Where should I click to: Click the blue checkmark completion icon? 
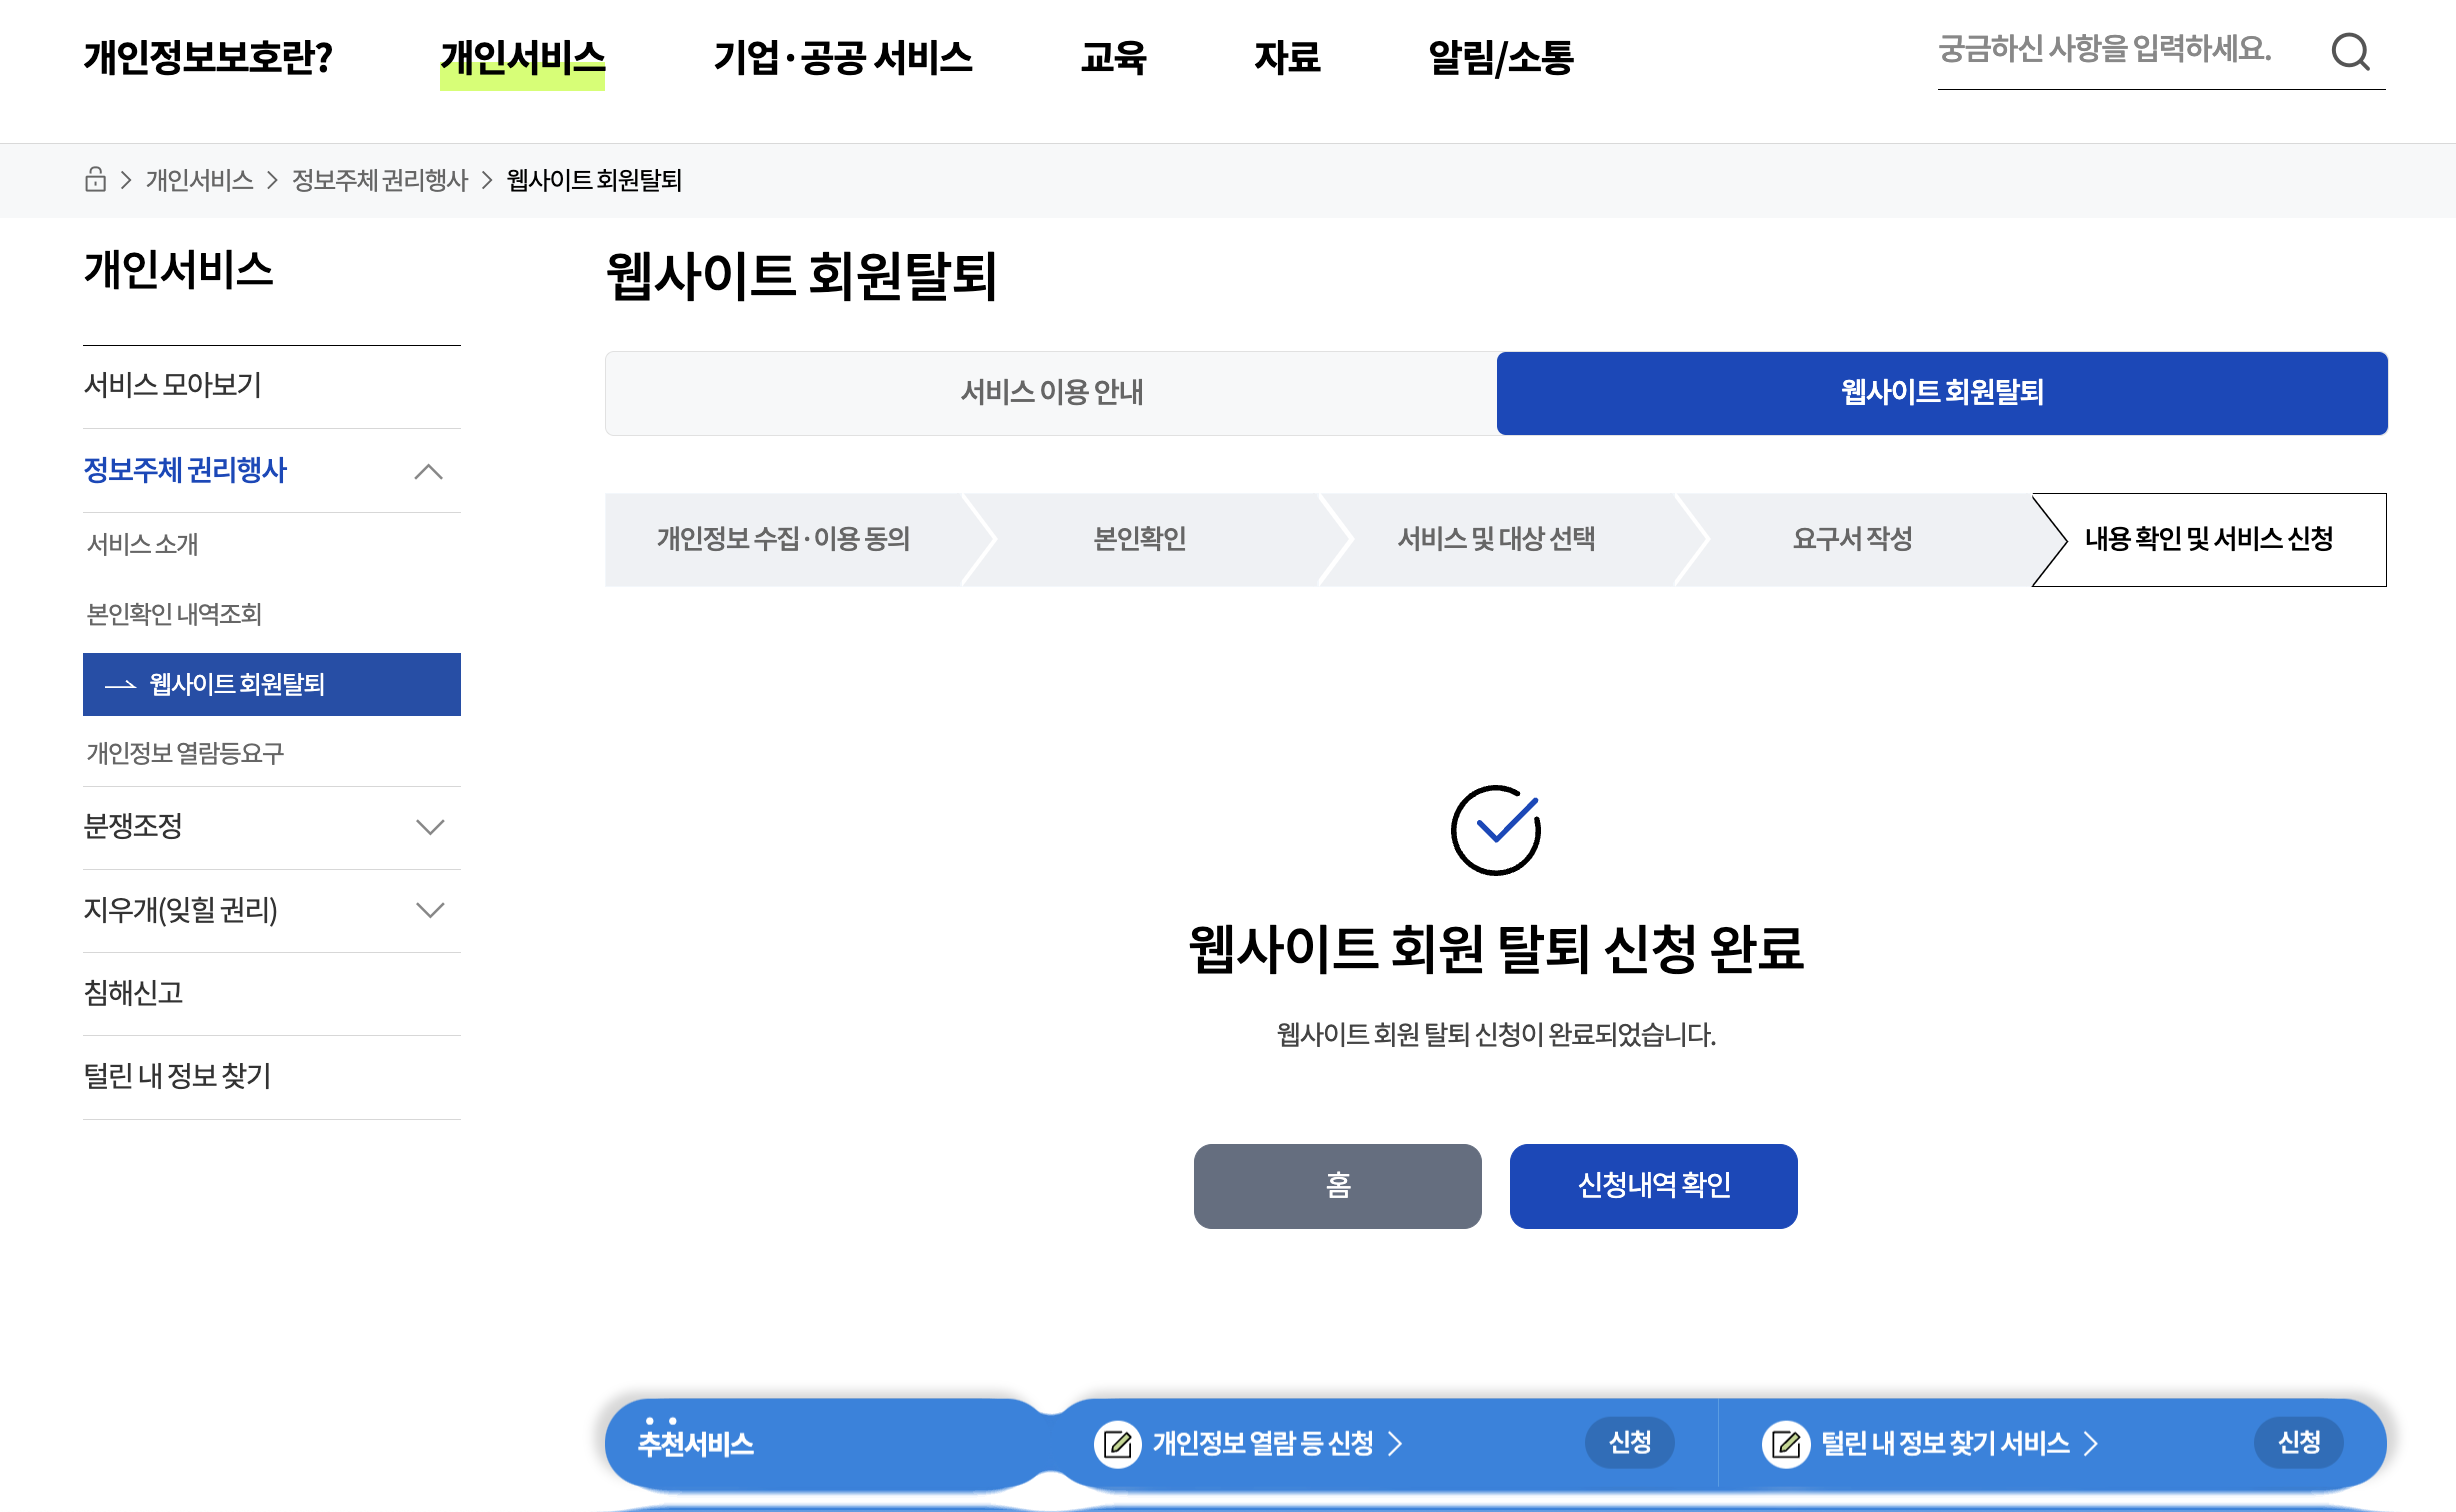[x=1495, y=829]
